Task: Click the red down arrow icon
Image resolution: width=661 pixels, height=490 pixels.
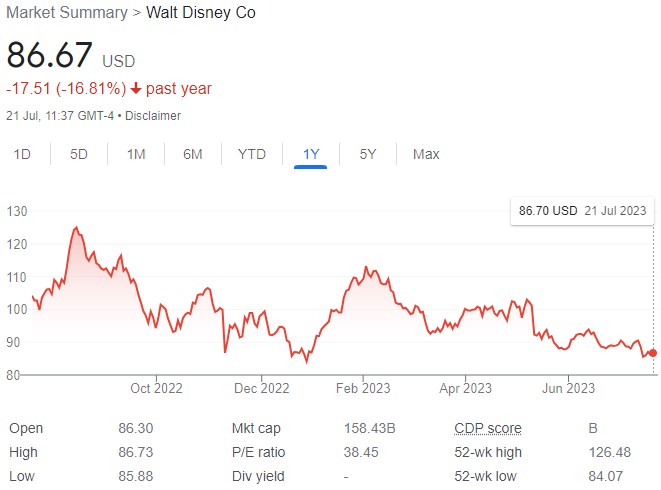Action: coord(136,89)
